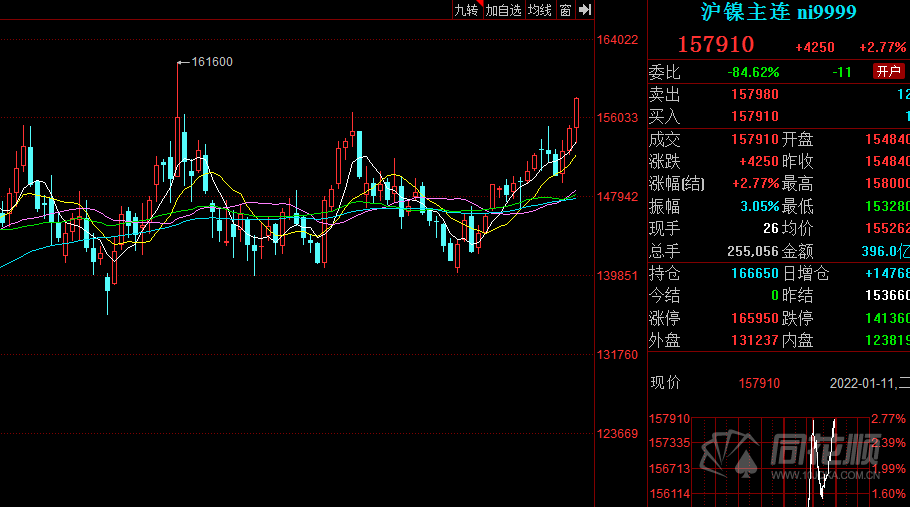Screen dimensions: 910x507
Task: Add contract via 加自选 button
Action: (504, 10)
